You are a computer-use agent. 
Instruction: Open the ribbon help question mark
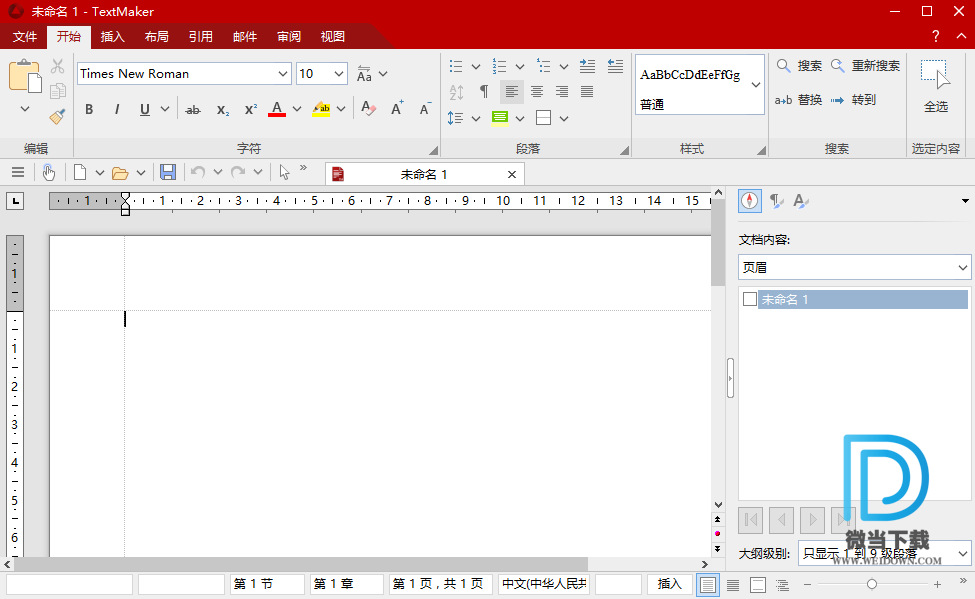pos(935,36)
